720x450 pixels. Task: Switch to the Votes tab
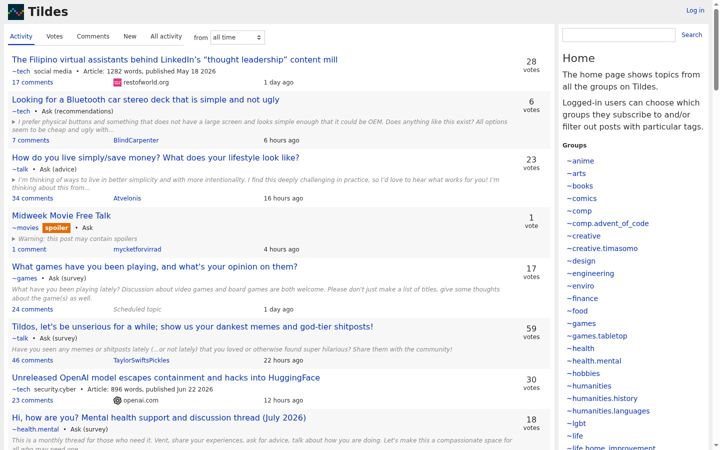(55, 36)
